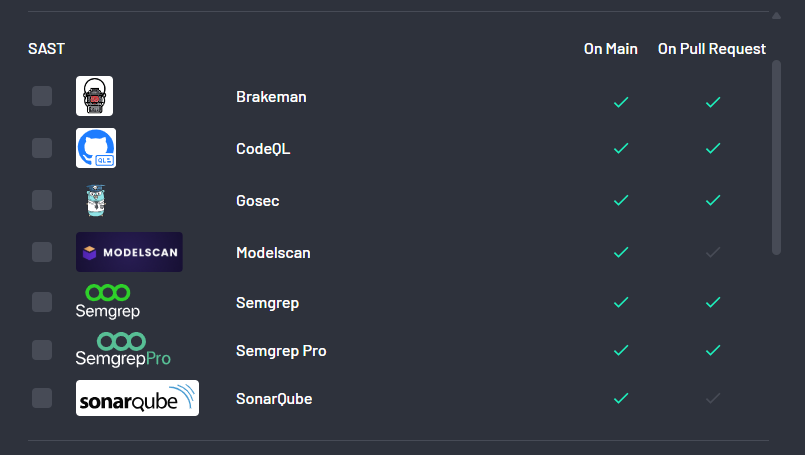Click the vertical scrollbar thumb
This screenshot has width=805, height=455.
[776, 157]
